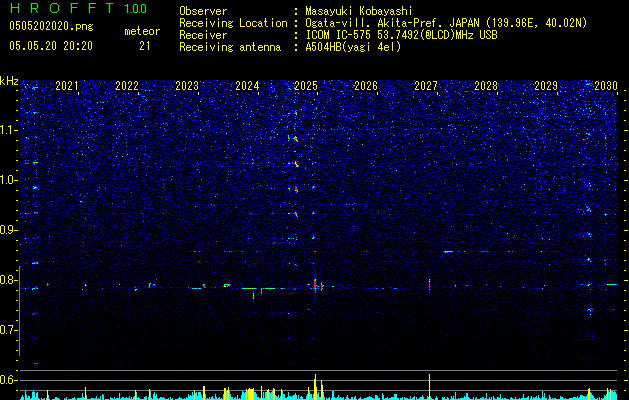Click the meteor count value 21
This screenshot has width=629, height=400.
tap(144, 46)
